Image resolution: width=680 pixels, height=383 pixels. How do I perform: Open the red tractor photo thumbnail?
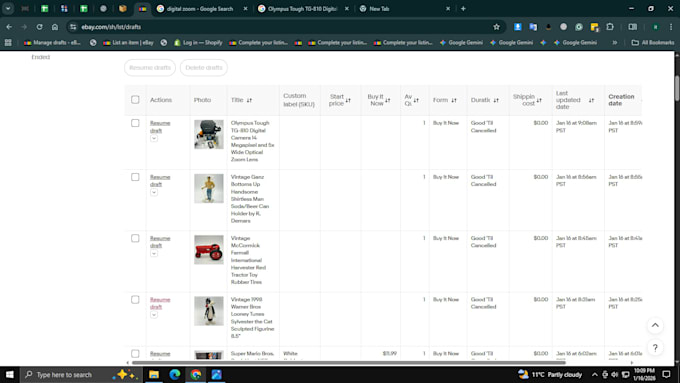pyautogui.click(x=209, y=250)
